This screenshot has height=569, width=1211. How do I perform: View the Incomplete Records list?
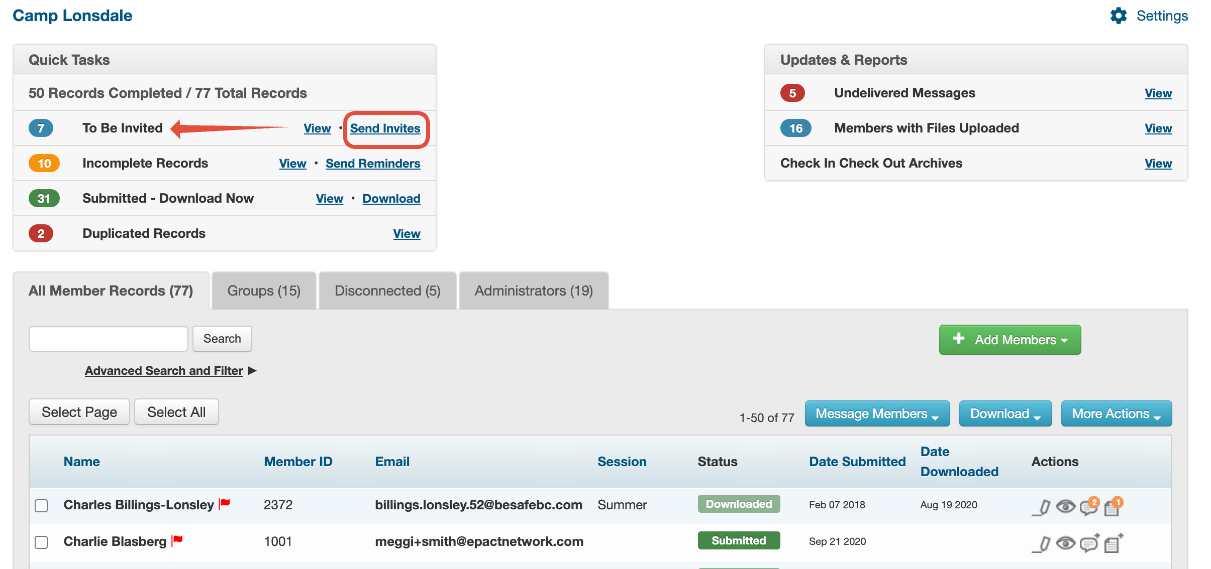(x=293, y=163)
